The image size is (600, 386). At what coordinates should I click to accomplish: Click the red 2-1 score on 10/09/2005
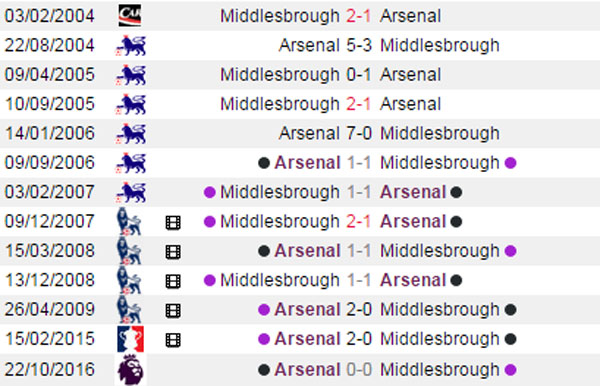[359, 104]
